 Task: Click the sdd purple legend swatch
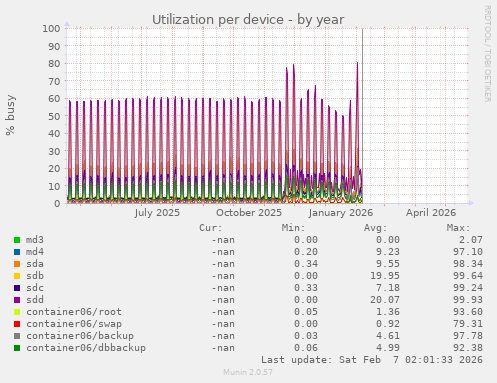tap(17, 300)
